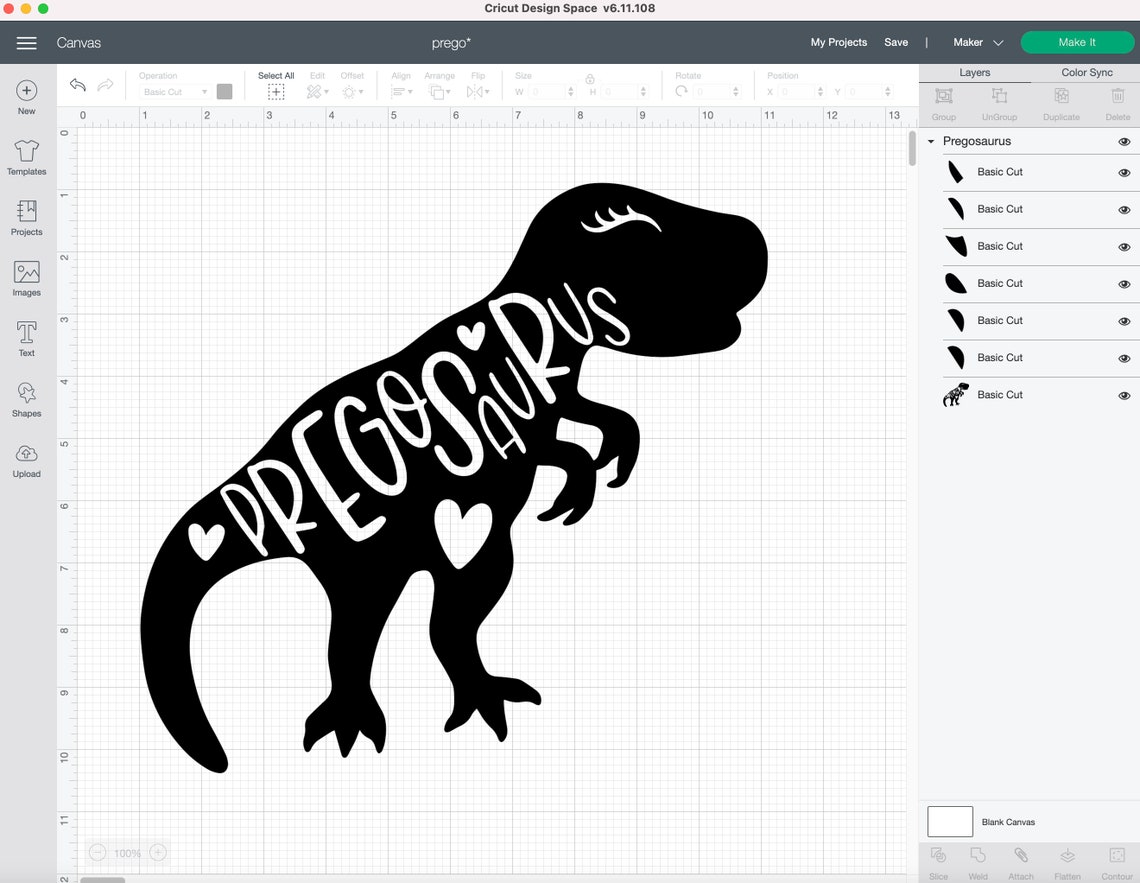Open the Shapes panel
The height and width of the screenshot is (883, 1140).
[x=26, y=399]
